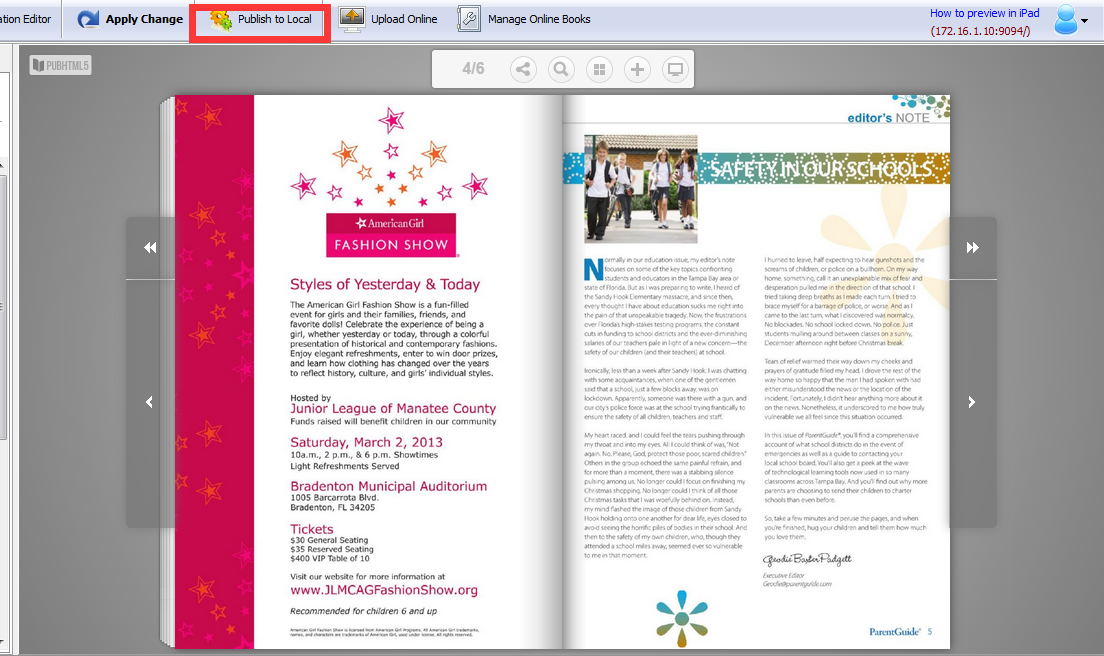1104x656 pixels.
Task: Show page thumbnails grid
Action: click(x=599, y=69)
